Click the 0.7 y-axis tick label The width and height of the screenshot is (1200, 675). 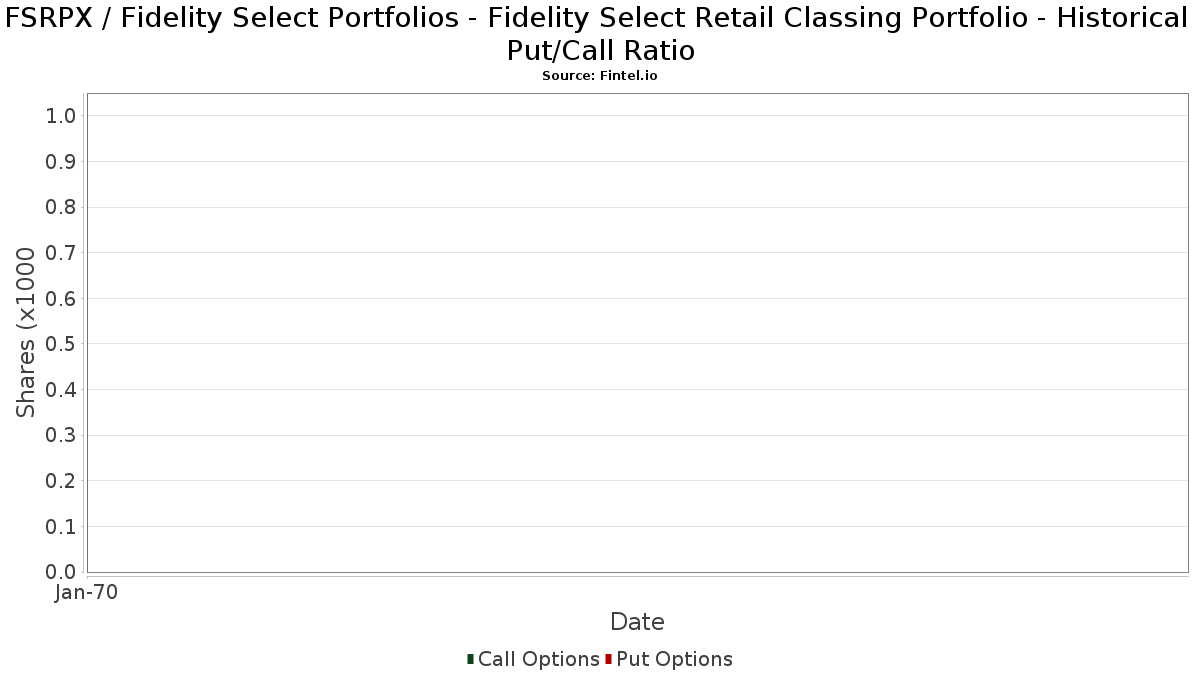click(61, 253)
